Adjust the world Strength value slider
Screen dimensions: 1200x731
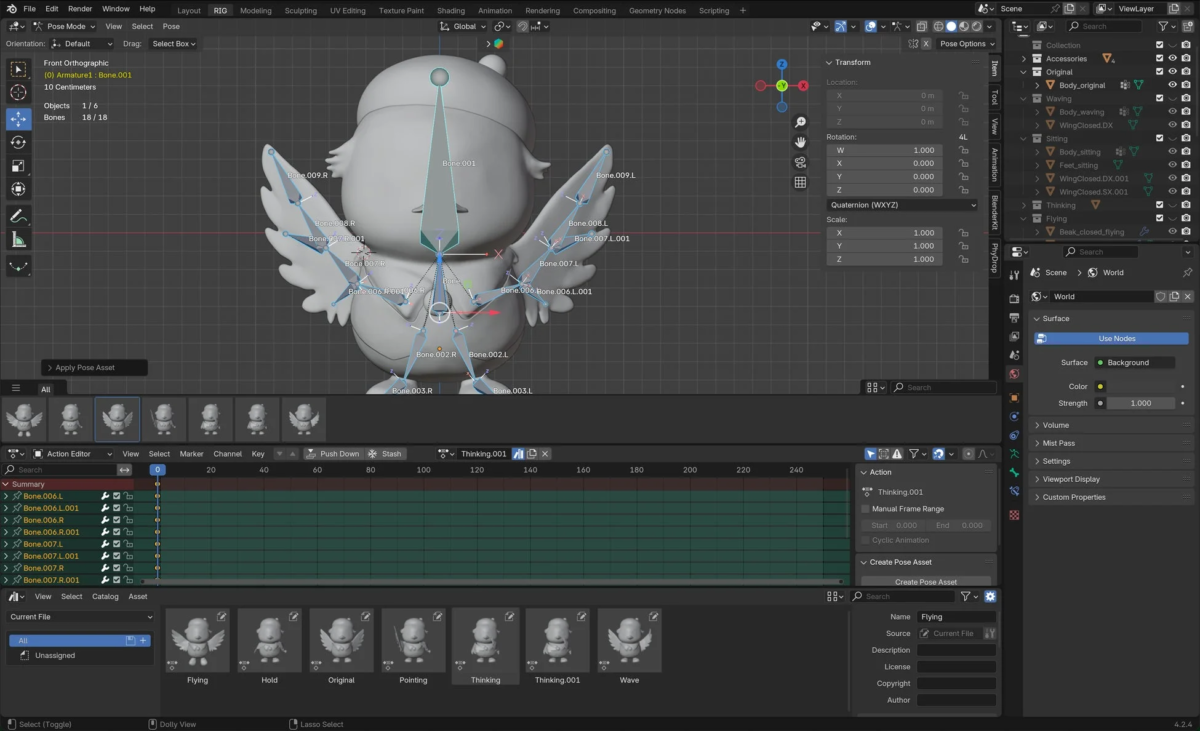1140,403
